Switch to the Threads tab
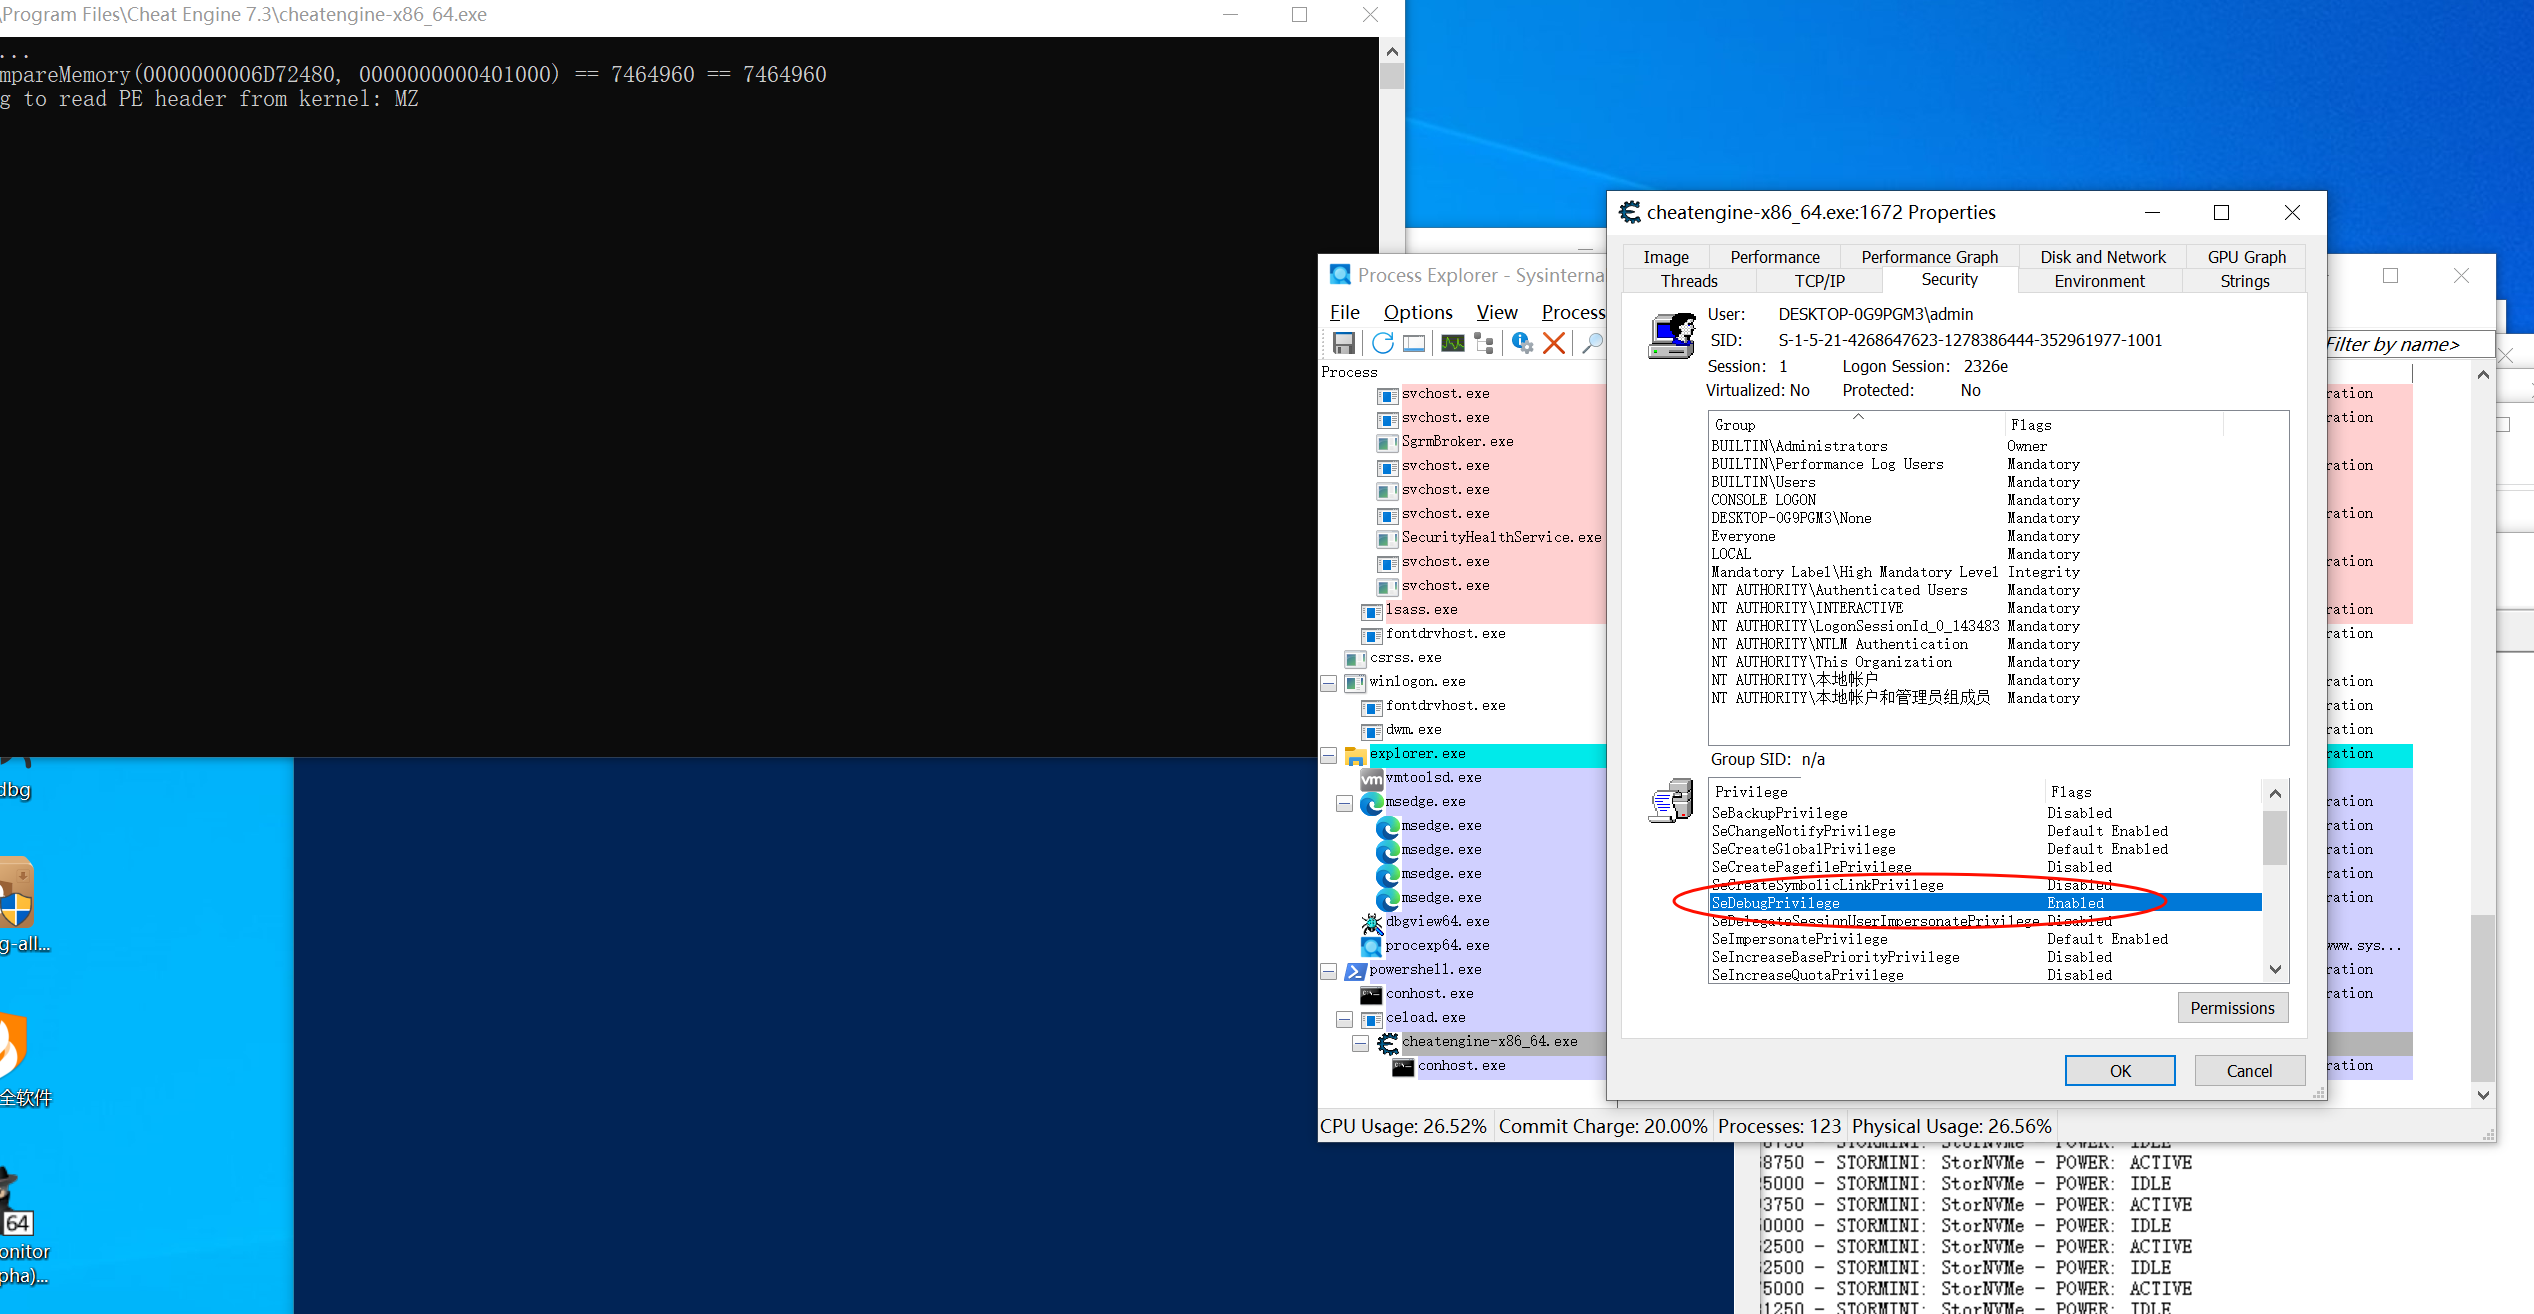 point(1688,281)
